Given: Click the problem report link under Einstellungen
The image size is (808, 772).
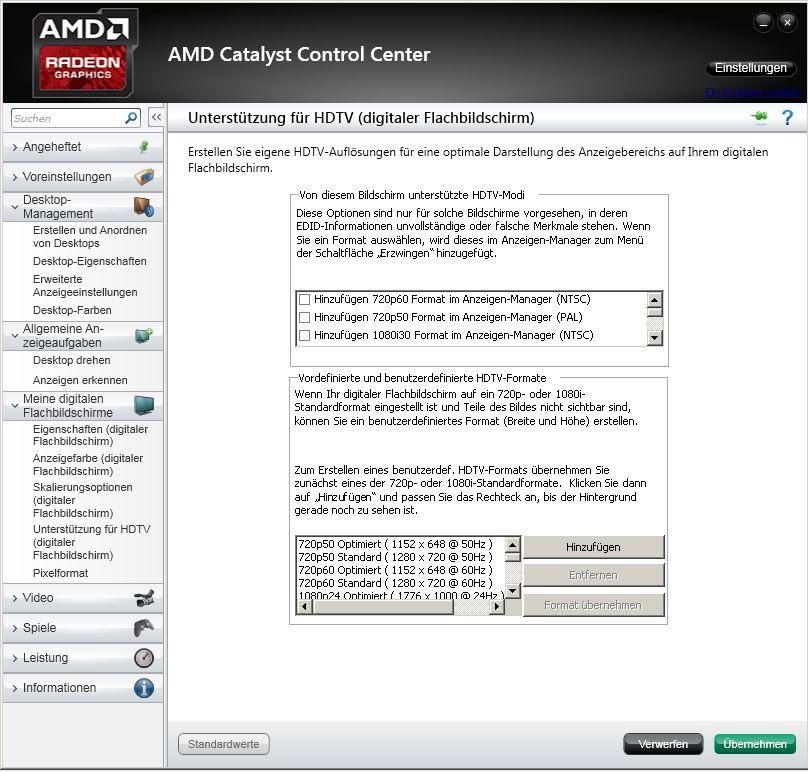Looking at the screenshot, I should (753, 92).
